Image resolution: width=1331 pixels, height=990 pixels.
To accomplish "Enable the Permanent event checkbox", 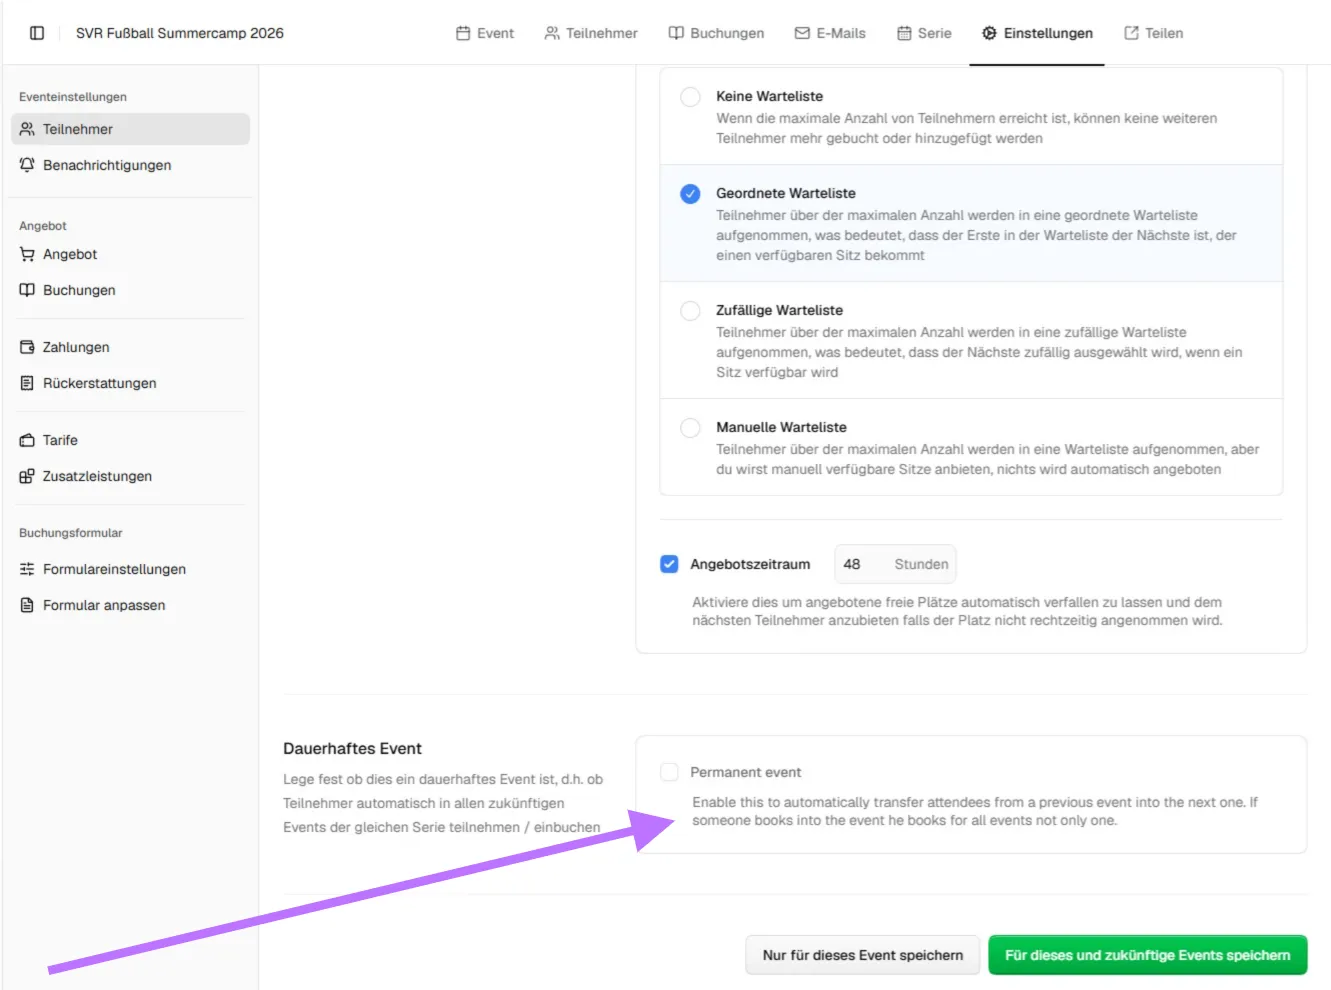I will click(x=669, y=772).
